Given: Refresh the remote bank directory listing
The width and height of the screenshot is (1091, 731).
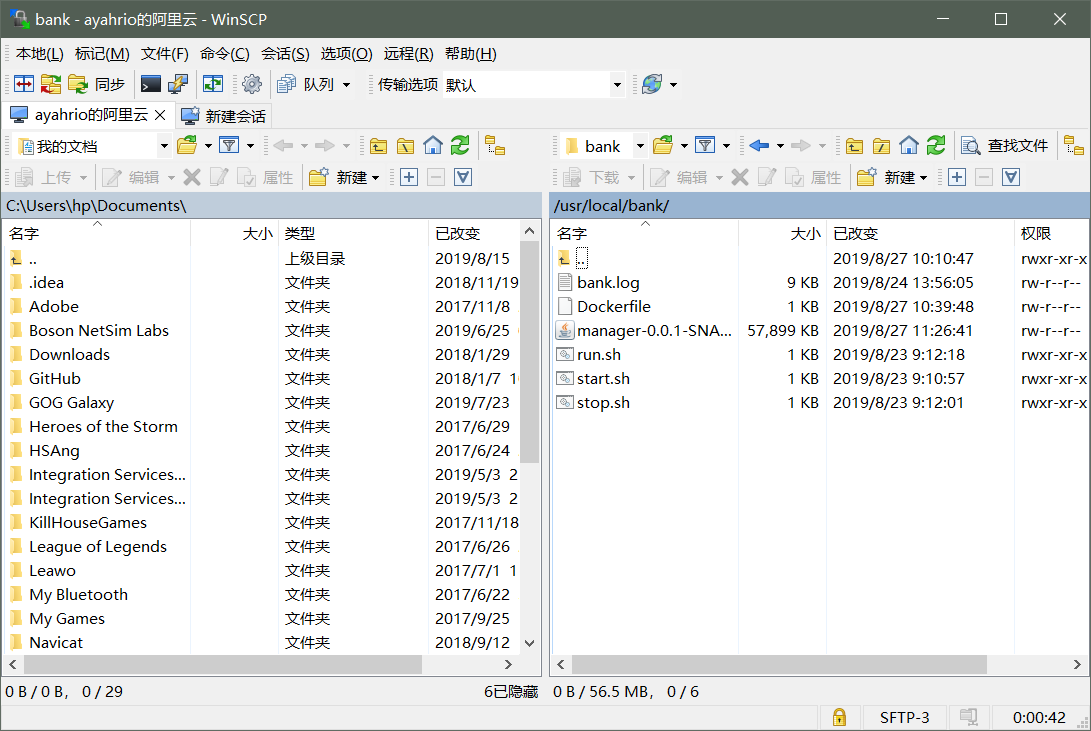Looking at the screenshot, I should [935, 146].
